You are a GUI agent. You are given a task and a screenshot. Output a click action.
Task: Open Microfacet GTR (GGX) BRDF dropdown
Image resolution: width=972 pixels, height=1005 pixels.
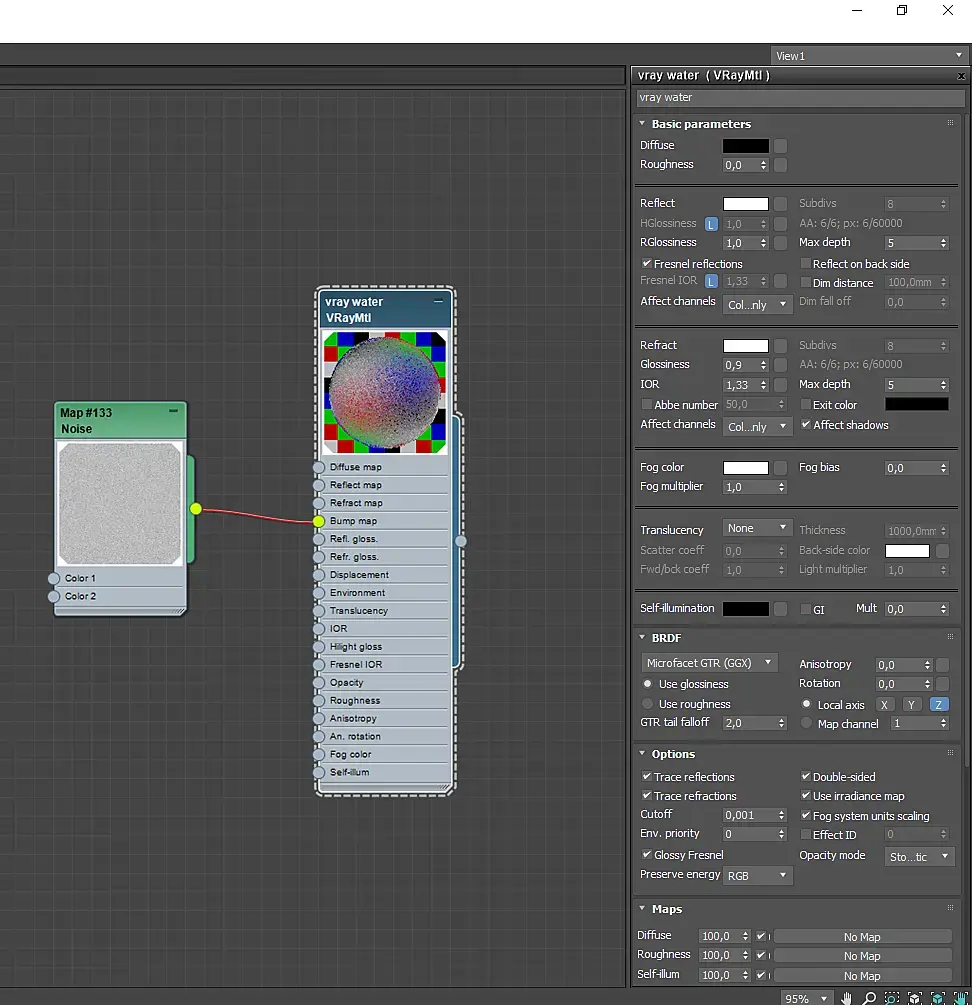click(x=709, y=663)
